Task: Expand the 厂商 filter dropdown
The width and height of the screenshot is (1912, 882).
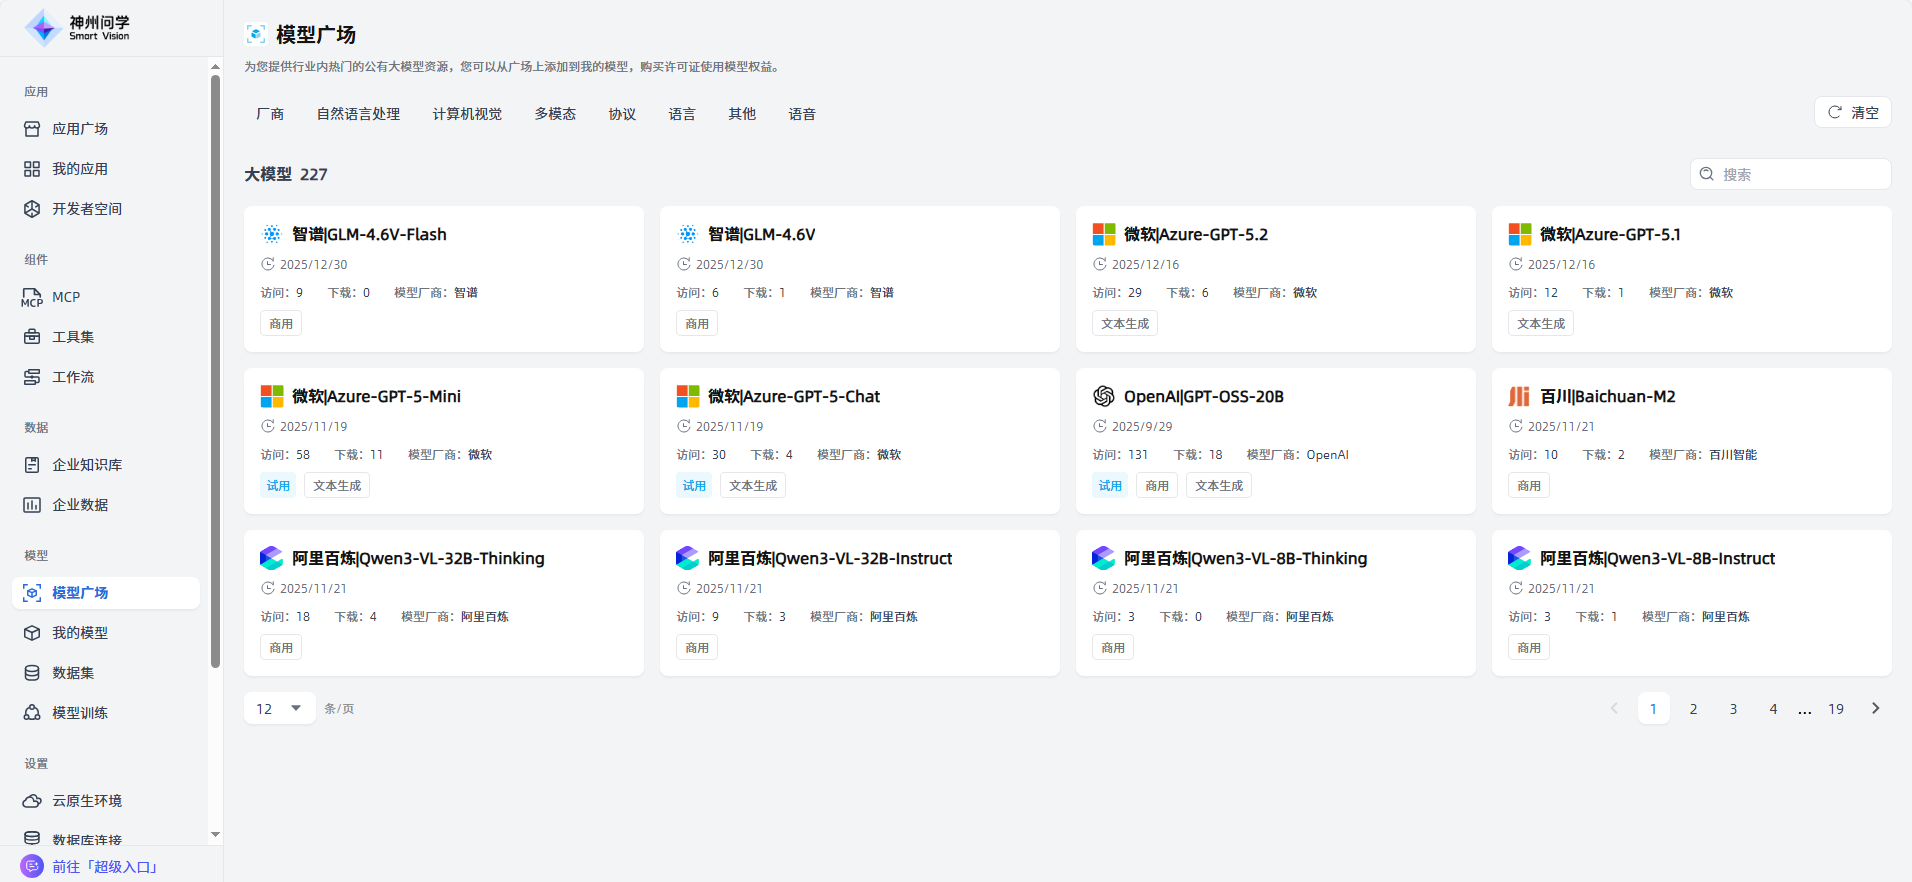Action: coord(270,114)
